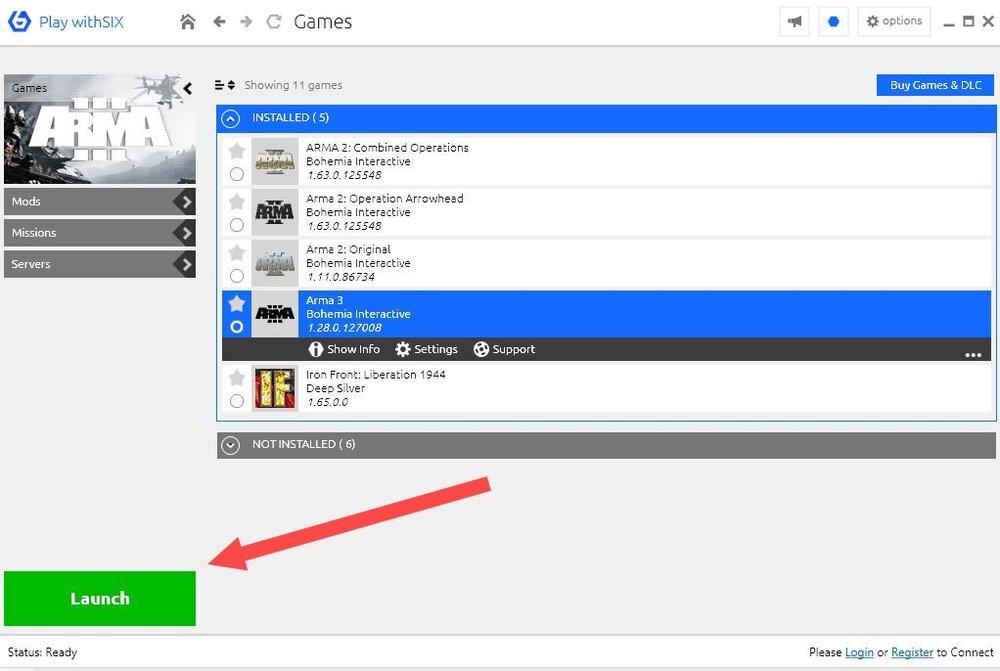Open the Games ARMA banner thumbnail
Screen dimensions: 1000x671
pyautogui.click(x=99, y=129)
